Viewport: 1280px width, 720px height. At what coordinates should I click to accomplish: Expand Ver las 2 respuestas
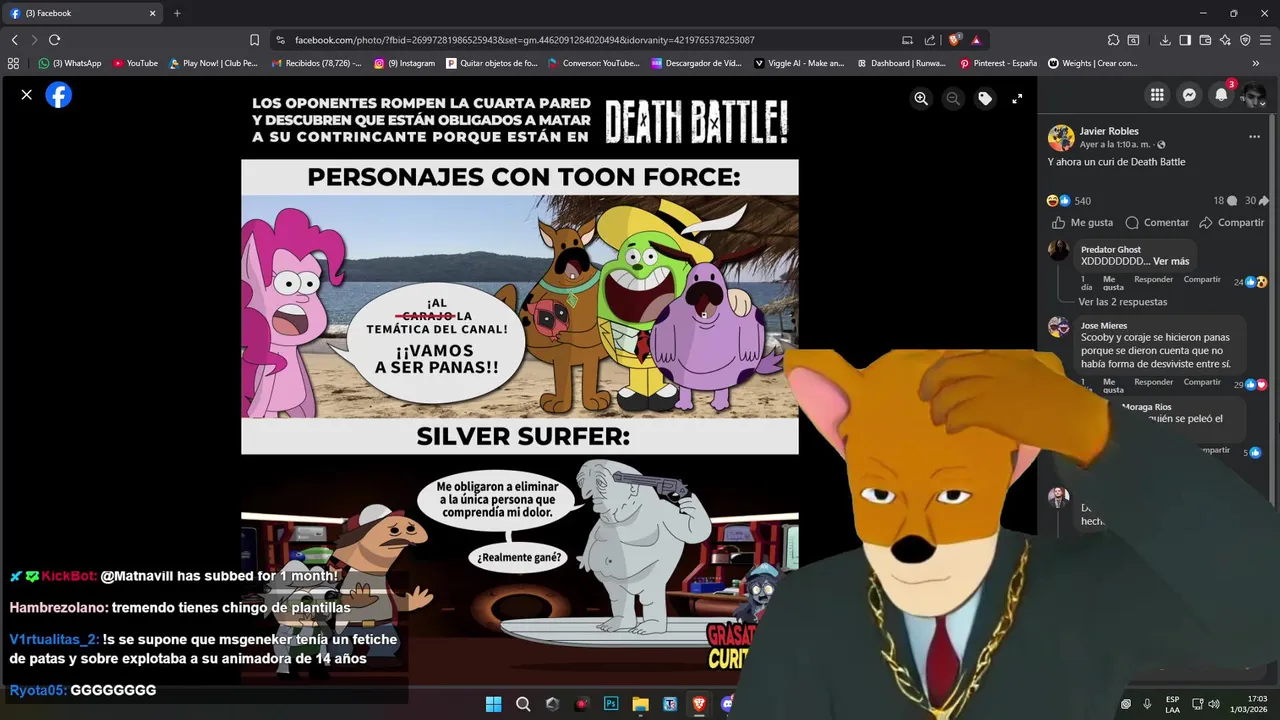[x=1122, y=302]
